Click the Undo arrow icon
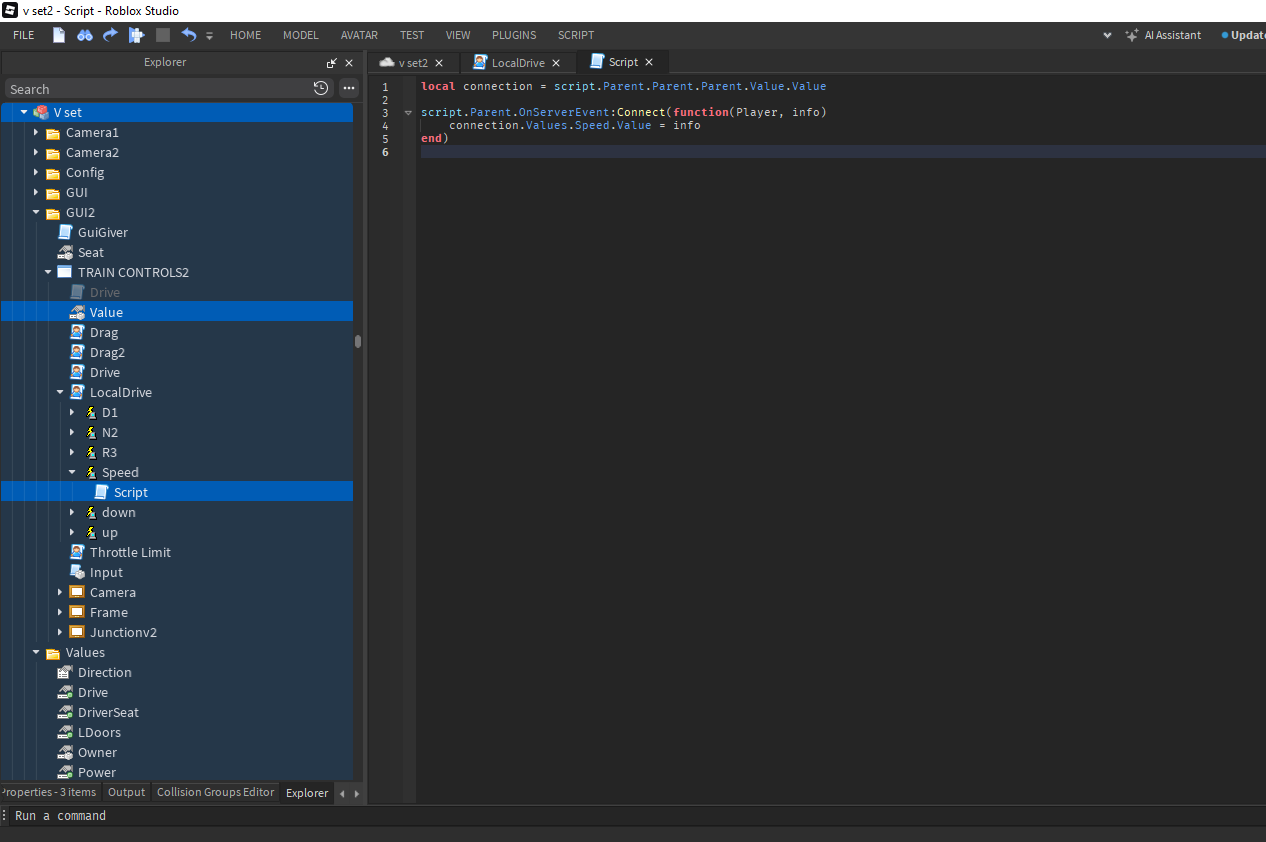 tap(189, 34)
